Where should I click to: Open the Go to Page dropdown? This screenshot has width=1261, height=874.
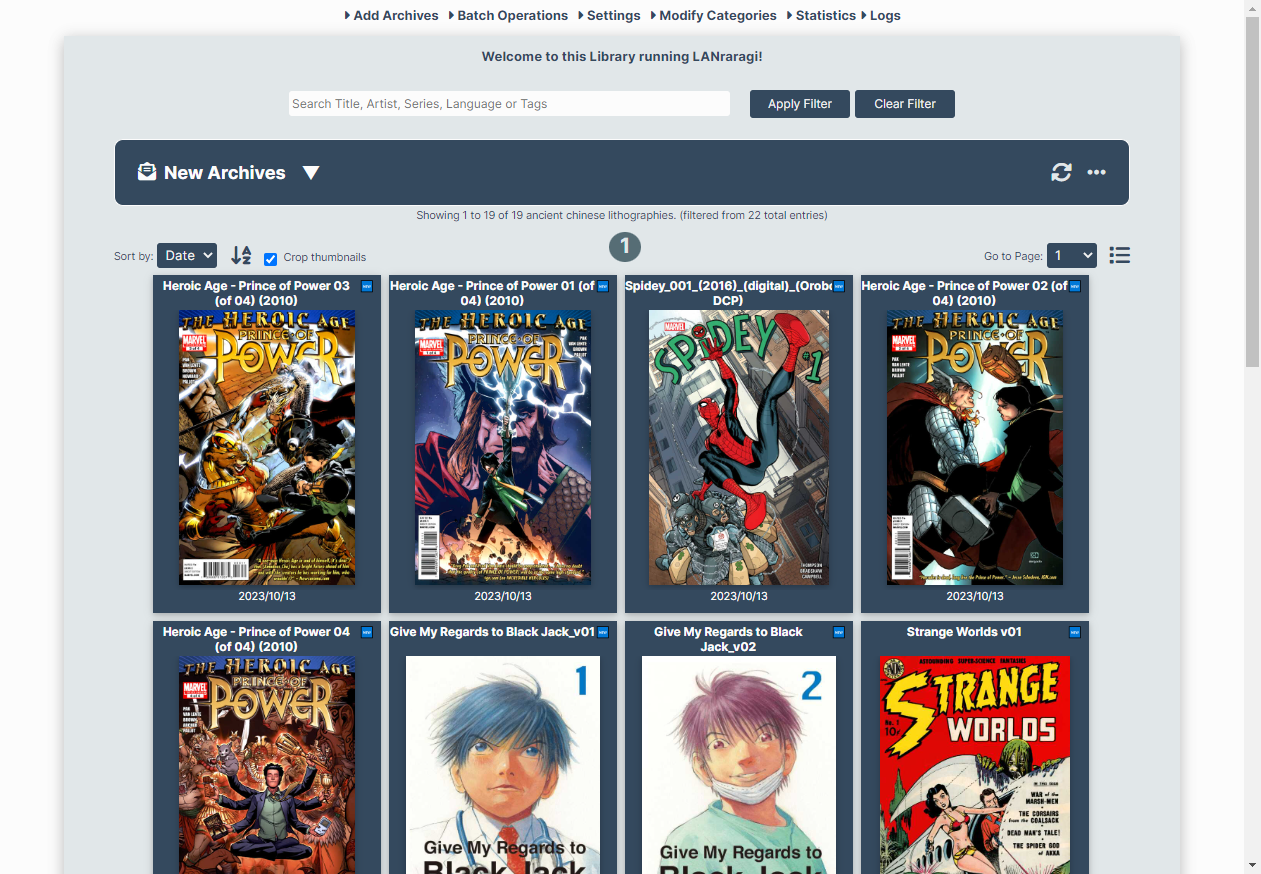1072,255
